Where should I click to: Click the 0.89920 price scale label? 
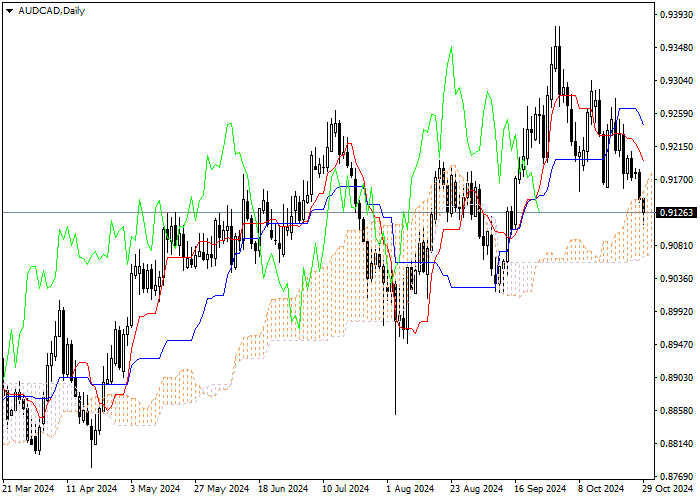[x=677, y=312]
